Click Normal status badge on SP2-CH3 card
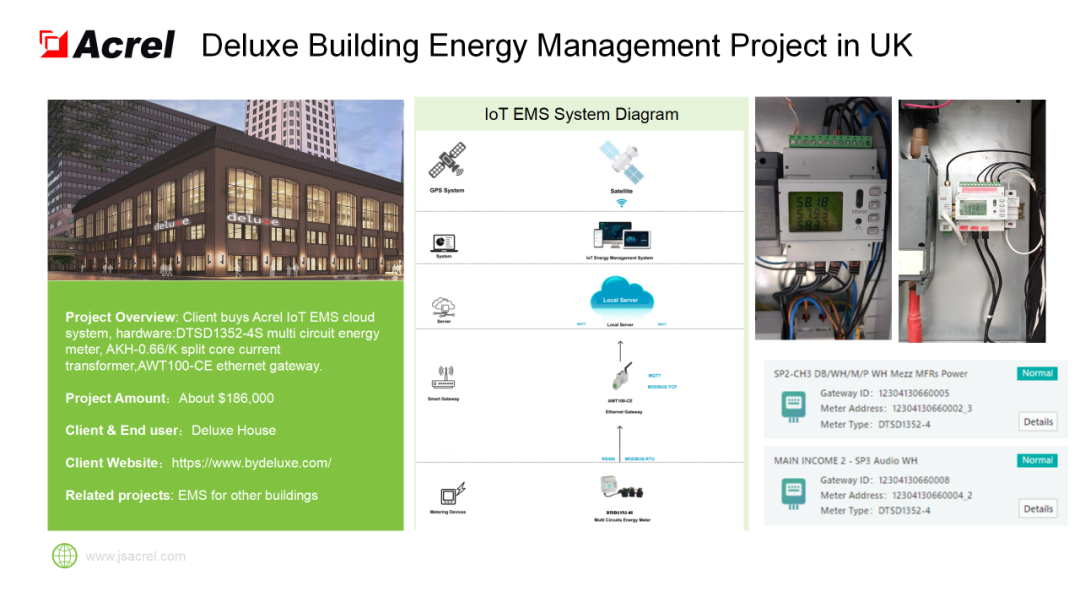This screenshot has width=1080, height=608. tap(1037, 373)
